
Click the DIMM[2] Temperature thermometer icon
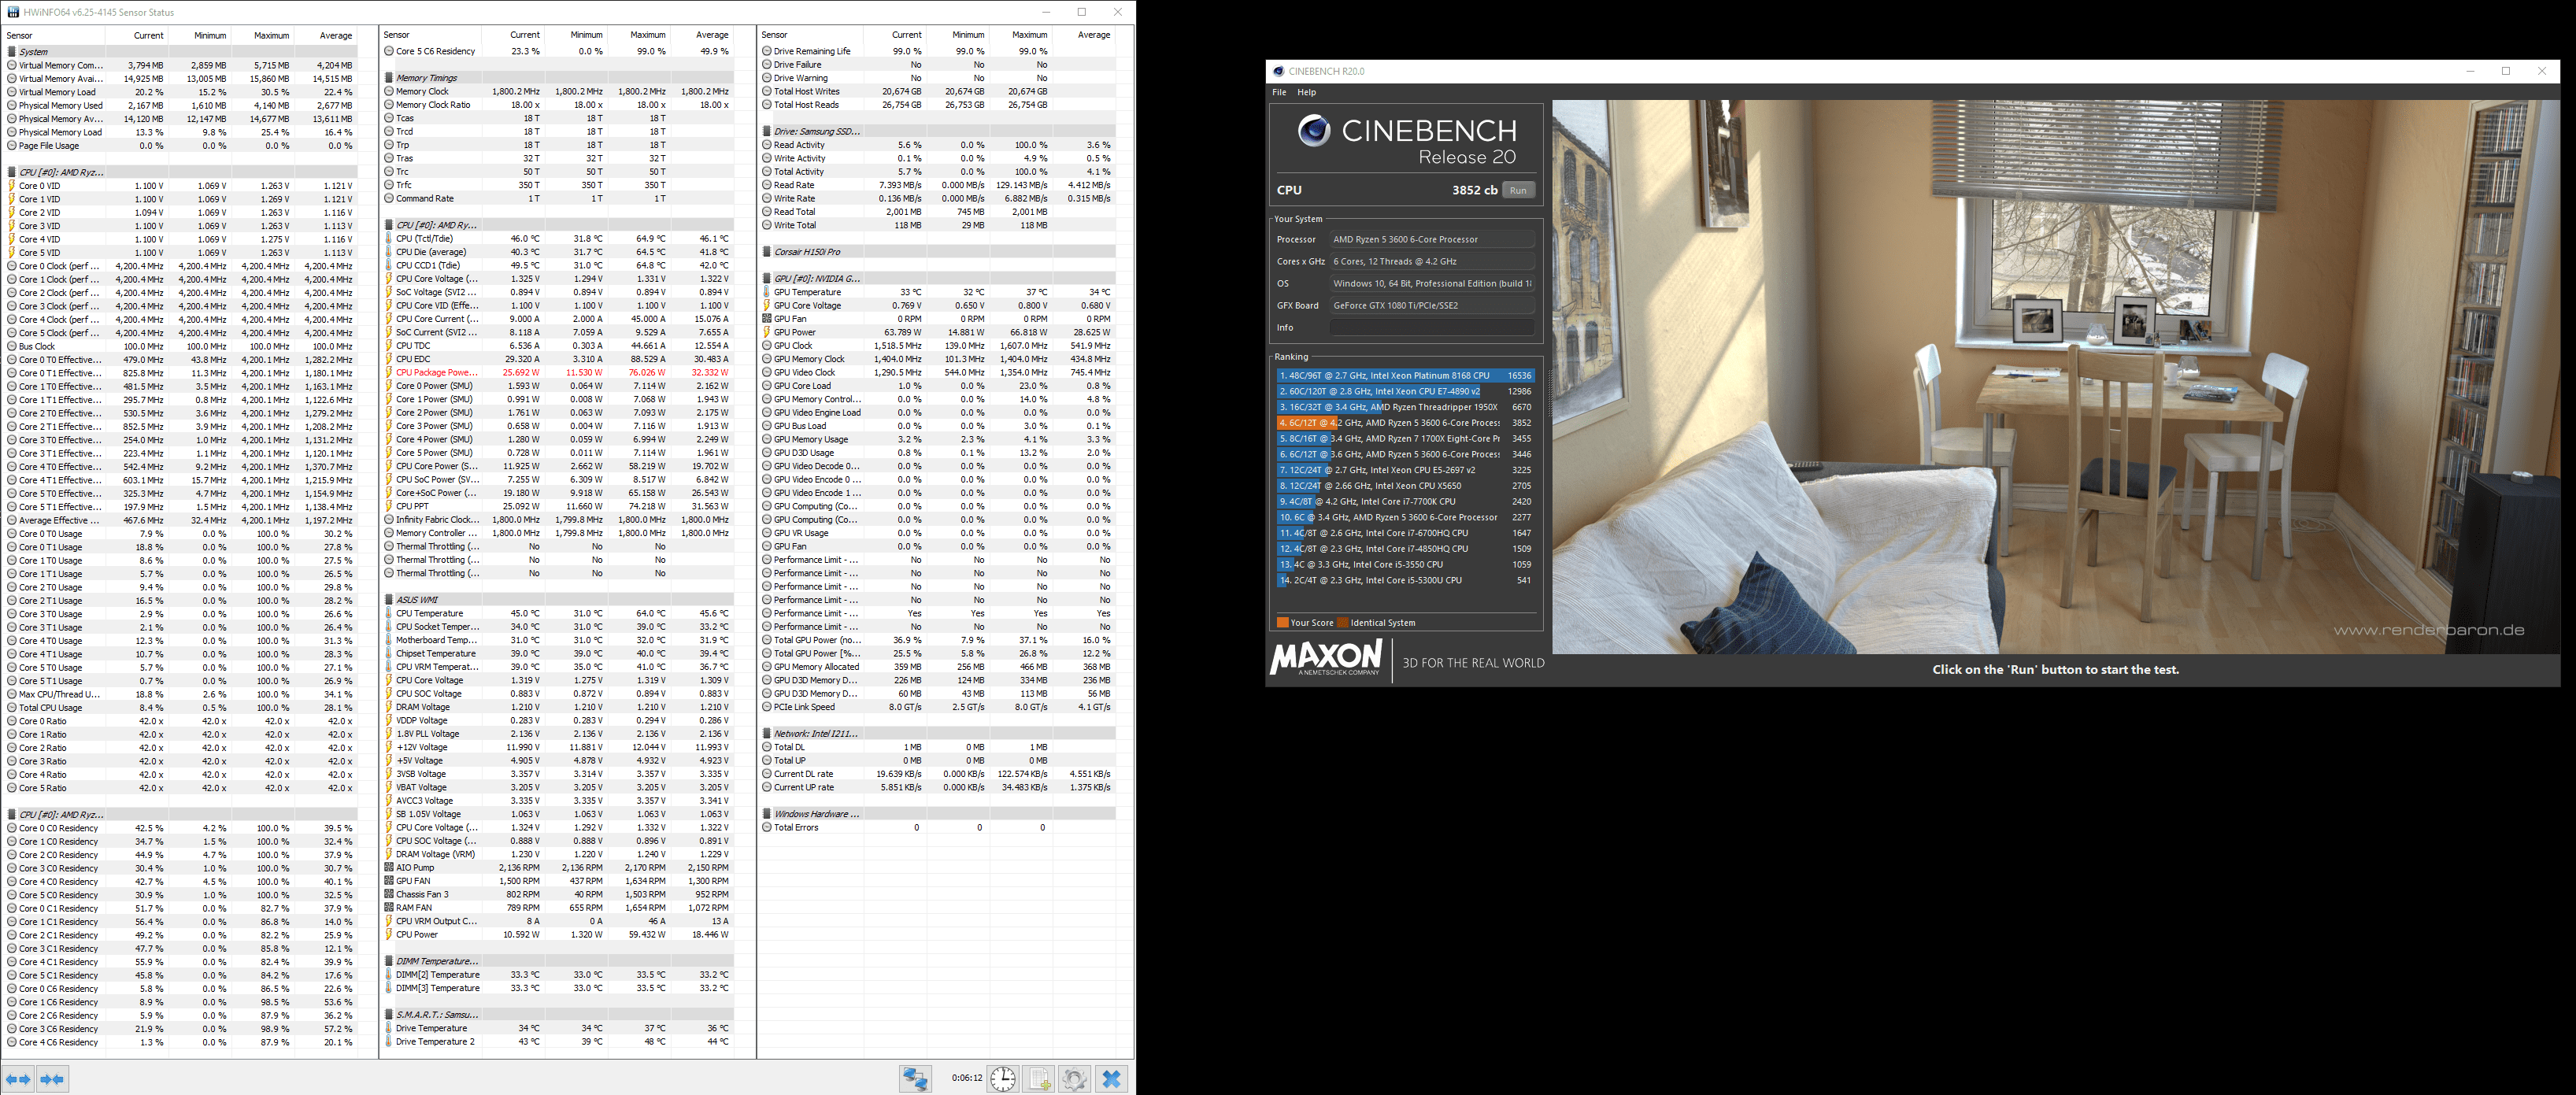tap(389, 974)
